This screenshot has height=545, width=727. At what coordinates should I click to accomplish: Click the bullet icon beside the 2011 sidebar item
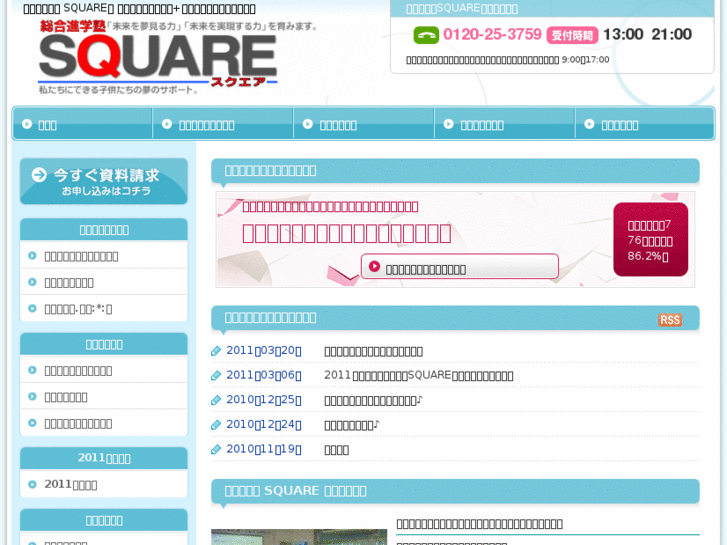(32, 484)
